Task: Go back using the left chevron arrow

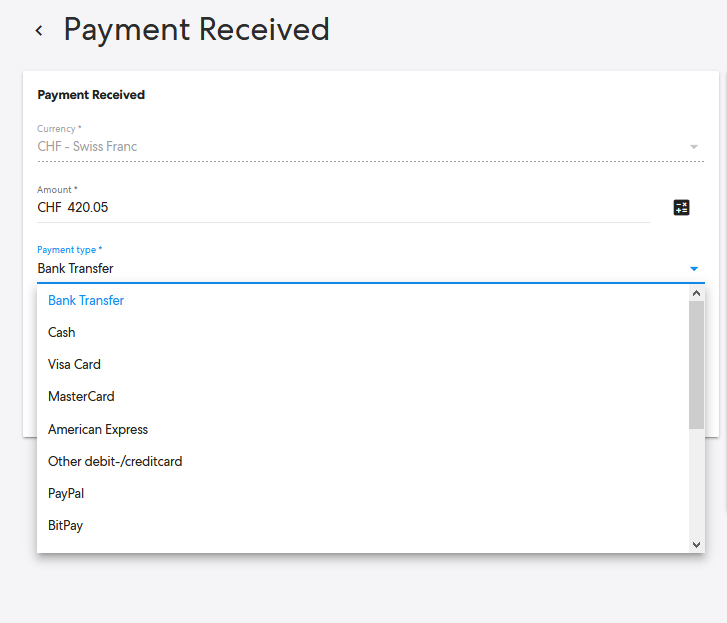Action: pyautogui.click(x=39, y=31)
